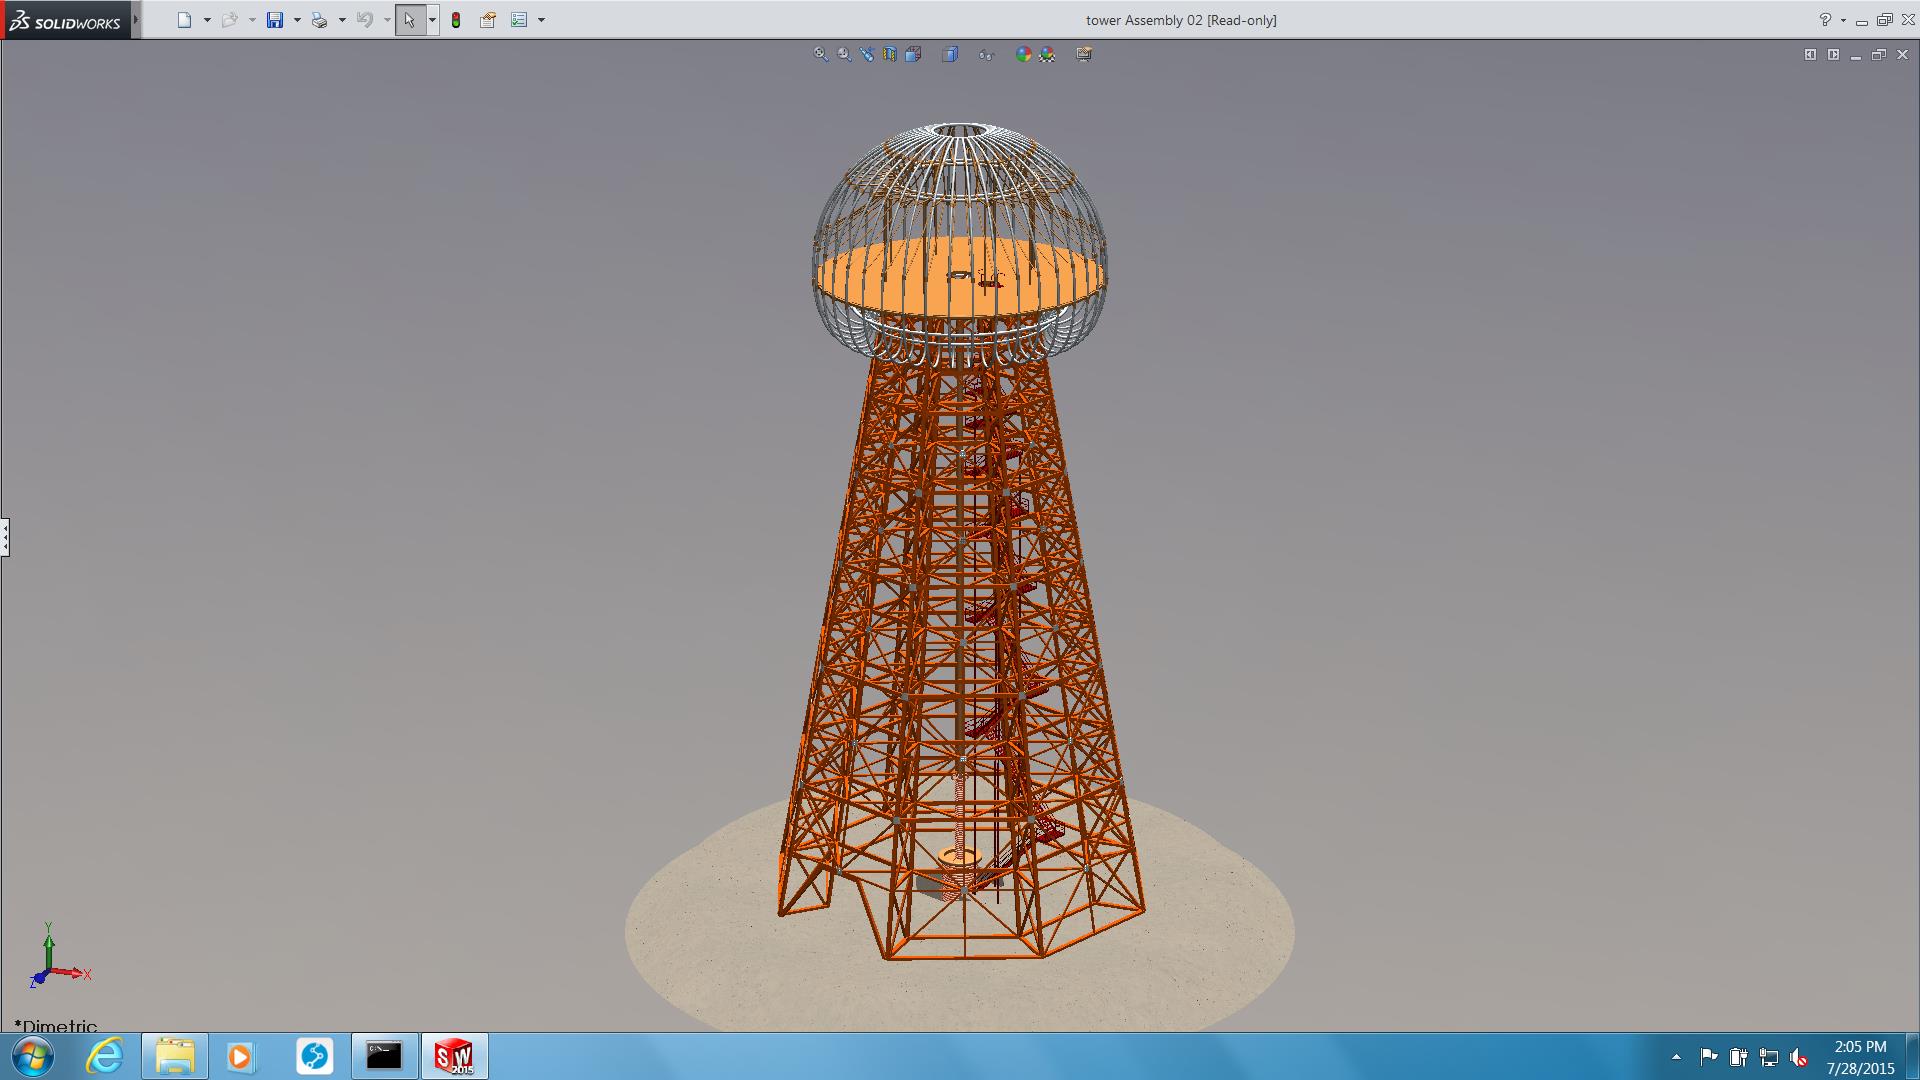Click the Zoom to Fit magnifier icon
Image resolution: width=1920 pixels, height=1080 pixels.
click(x=820, y=54)
